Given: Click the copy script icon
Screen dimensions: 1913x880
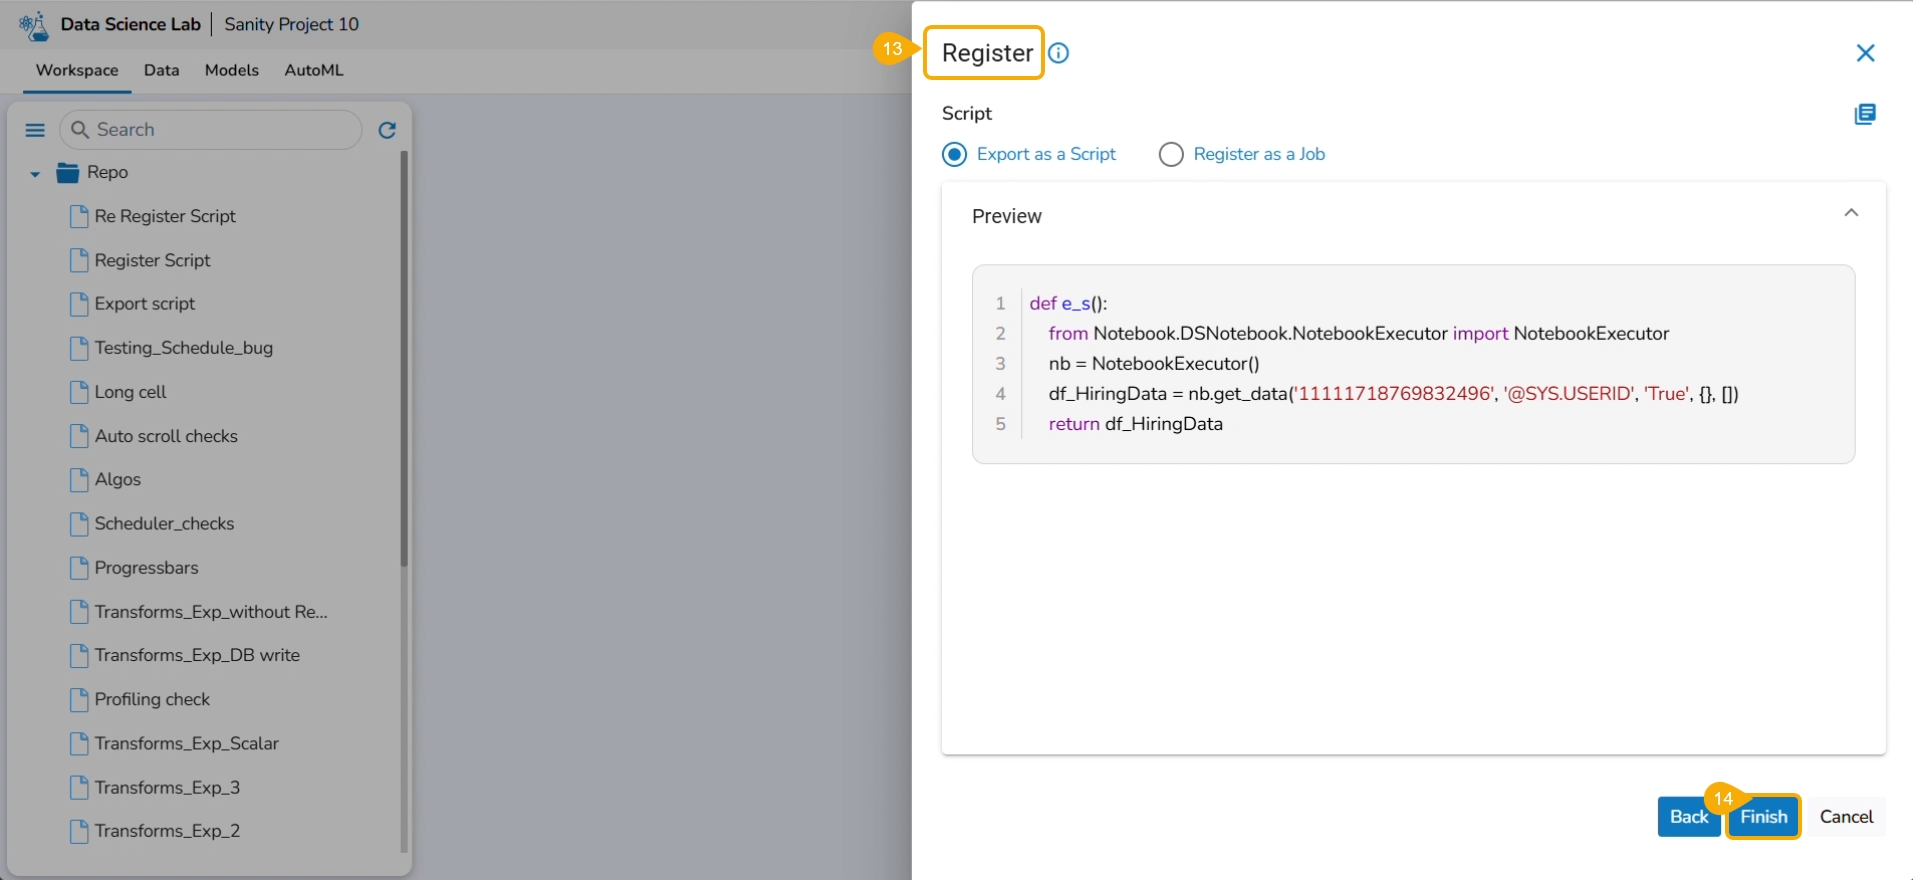Looking at the screenshot, I should [x=1865, y=114].
